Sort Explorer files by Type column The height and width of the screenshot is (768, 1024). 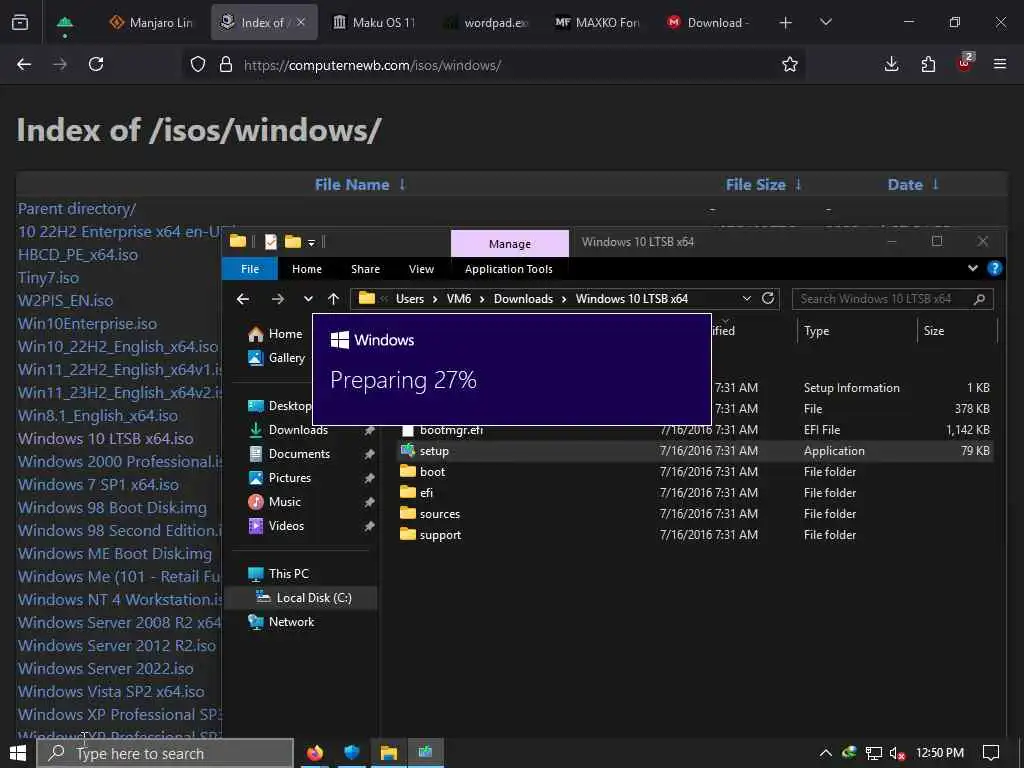click(x=816, y=331)
